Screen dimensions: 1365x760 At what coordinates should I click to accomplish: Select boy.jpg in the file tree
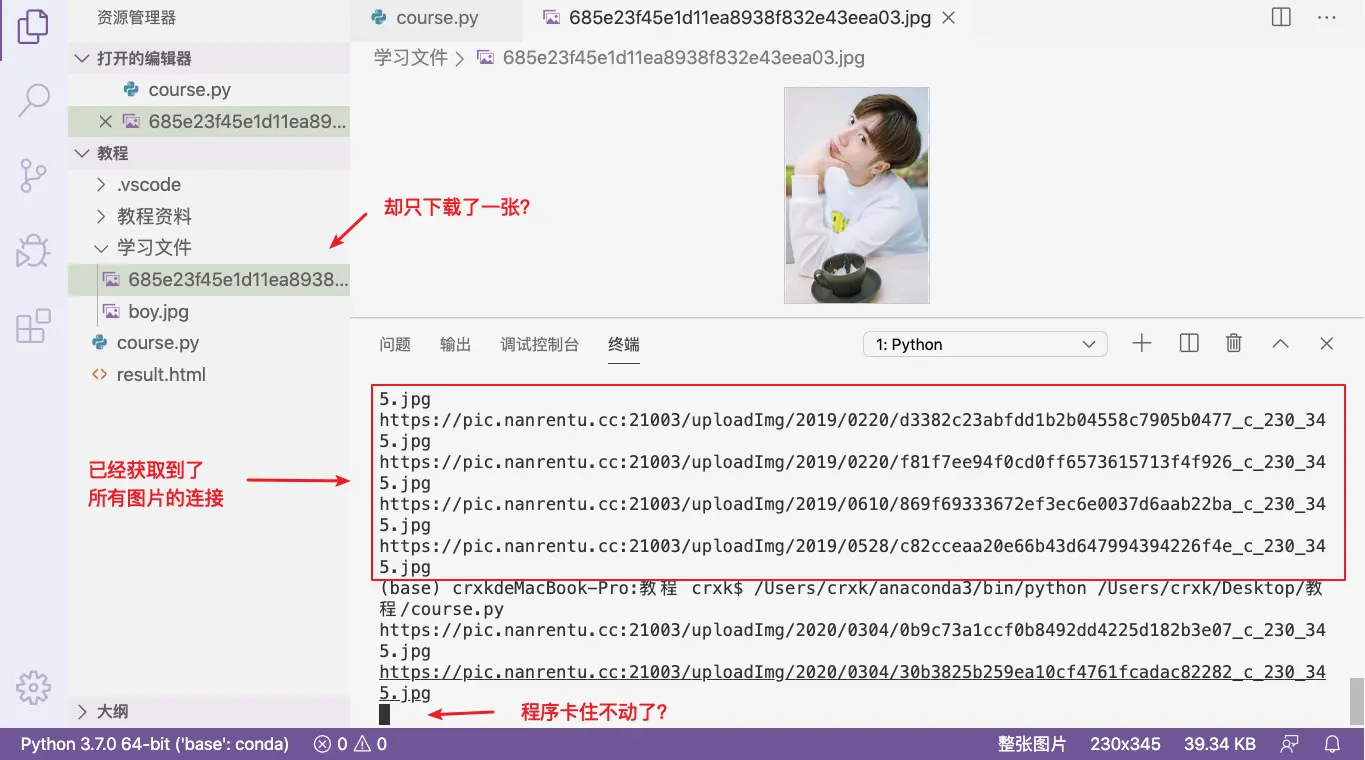coord(209,311)
